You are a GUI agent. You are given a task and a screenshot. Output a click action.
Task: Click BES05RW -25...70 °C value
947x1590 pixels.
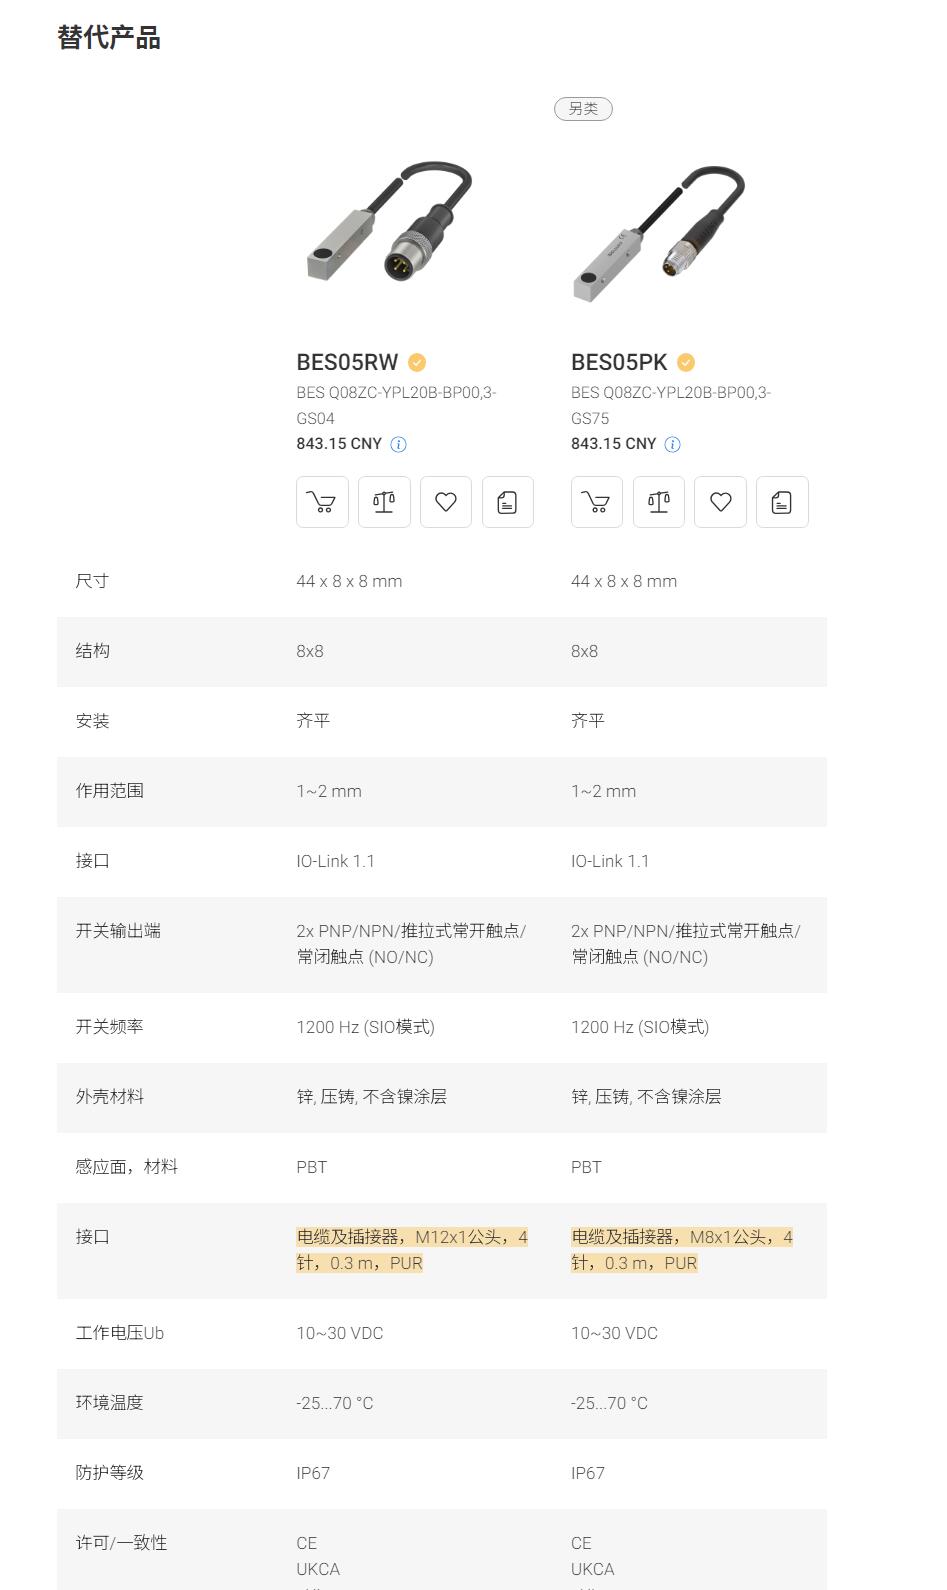point(335,1403)
